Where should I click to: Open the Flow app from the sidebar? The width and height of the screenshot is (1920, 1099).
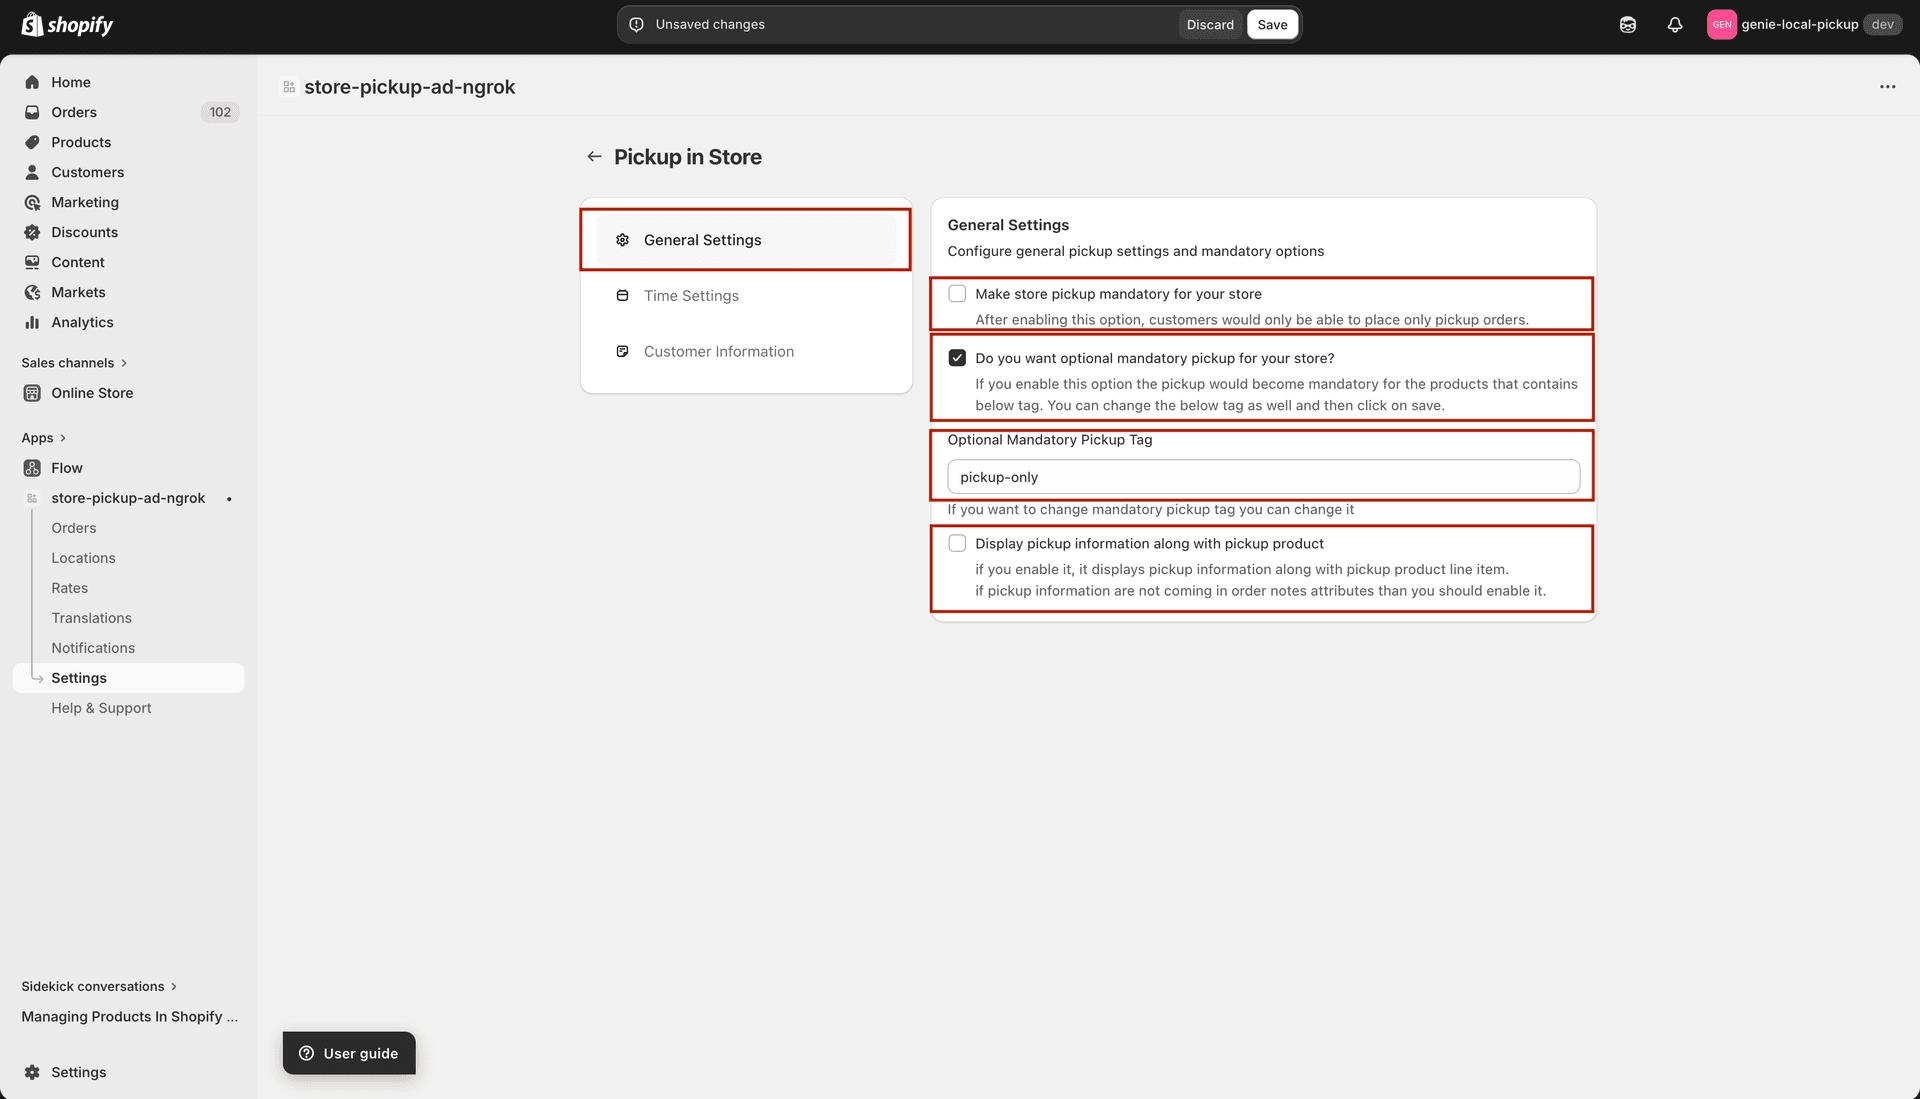click(67, 467)
